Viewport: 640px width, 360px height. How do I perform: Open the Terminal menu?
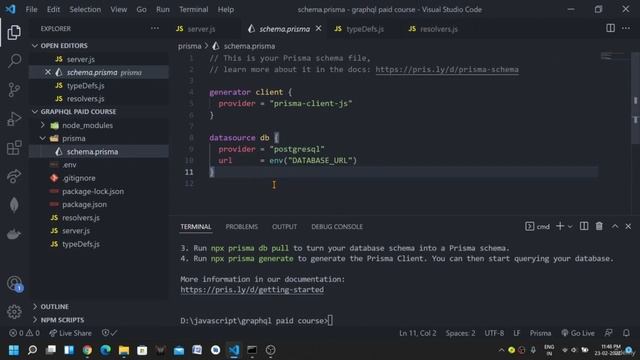[x=193, y=9]
